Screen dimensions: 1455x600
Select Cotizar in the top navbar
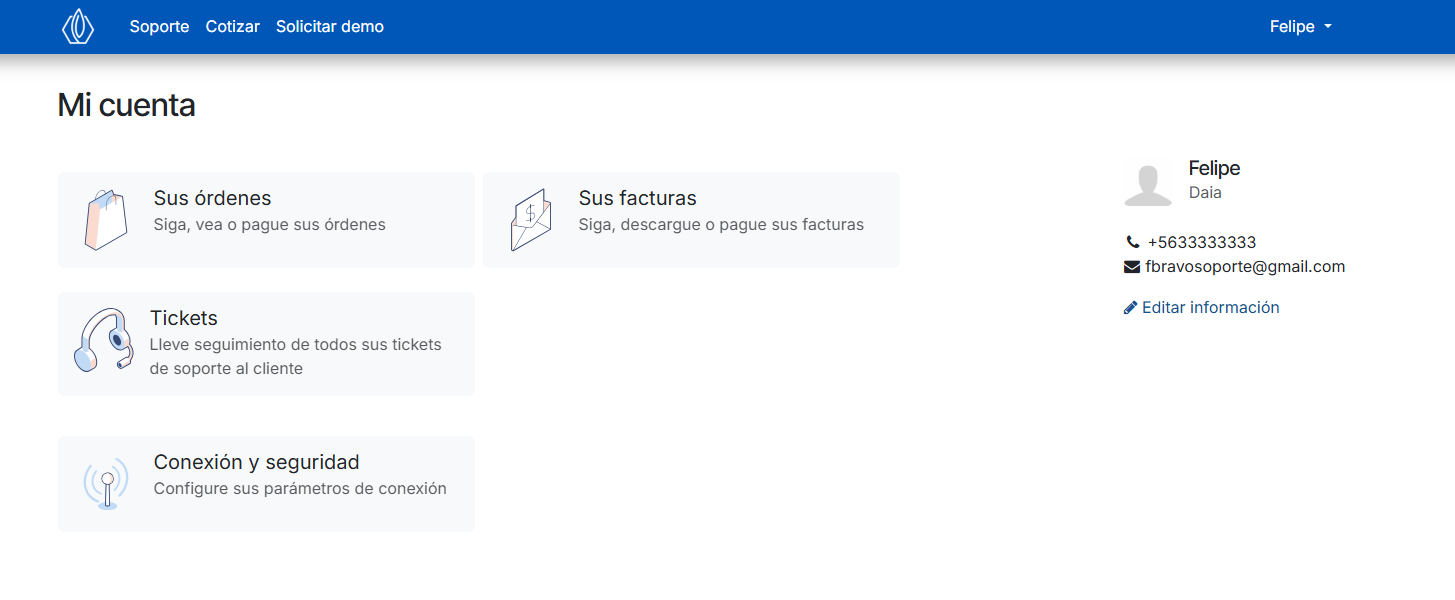click(232, 26)
